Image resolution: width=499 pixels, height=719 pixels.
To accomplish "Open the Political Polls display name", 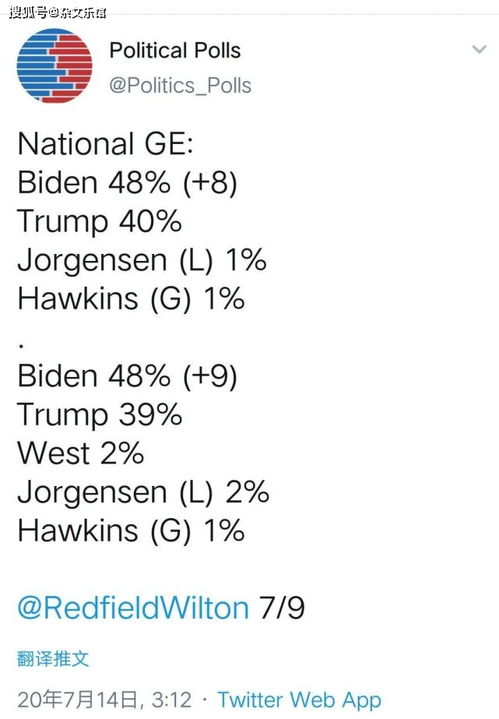I will pyautogui.click(x=175, y=50).
